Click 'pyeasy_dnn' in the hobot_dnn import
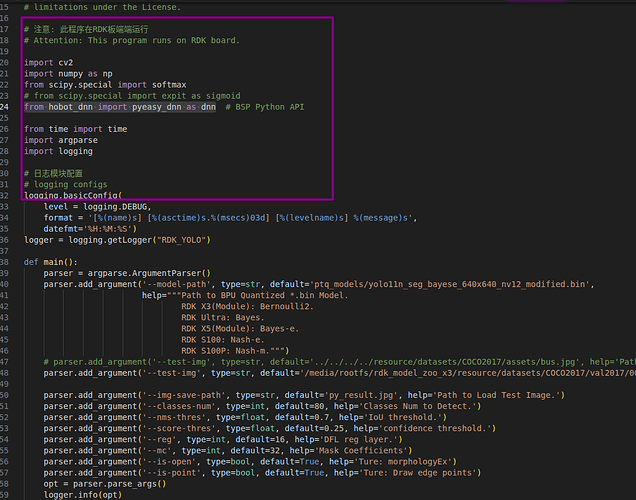Image resolution: width=636 pixels, height=500 pixels. tap(157, 107)
